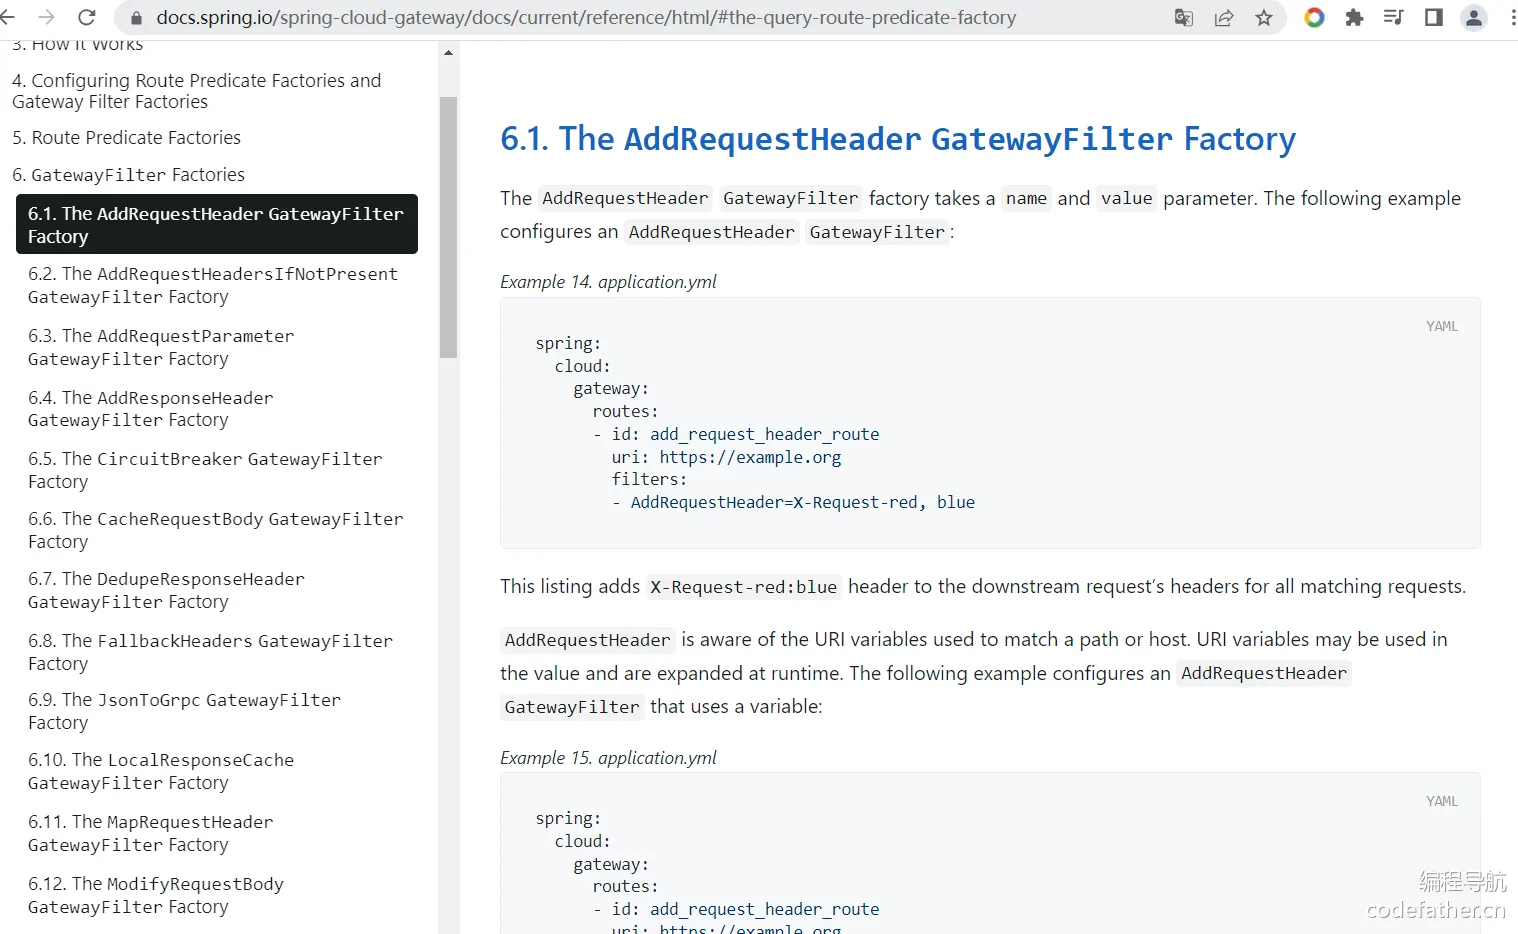
Task: Open '5. Route Predicate Factories' in sidebar
Action: coord(126,138)
